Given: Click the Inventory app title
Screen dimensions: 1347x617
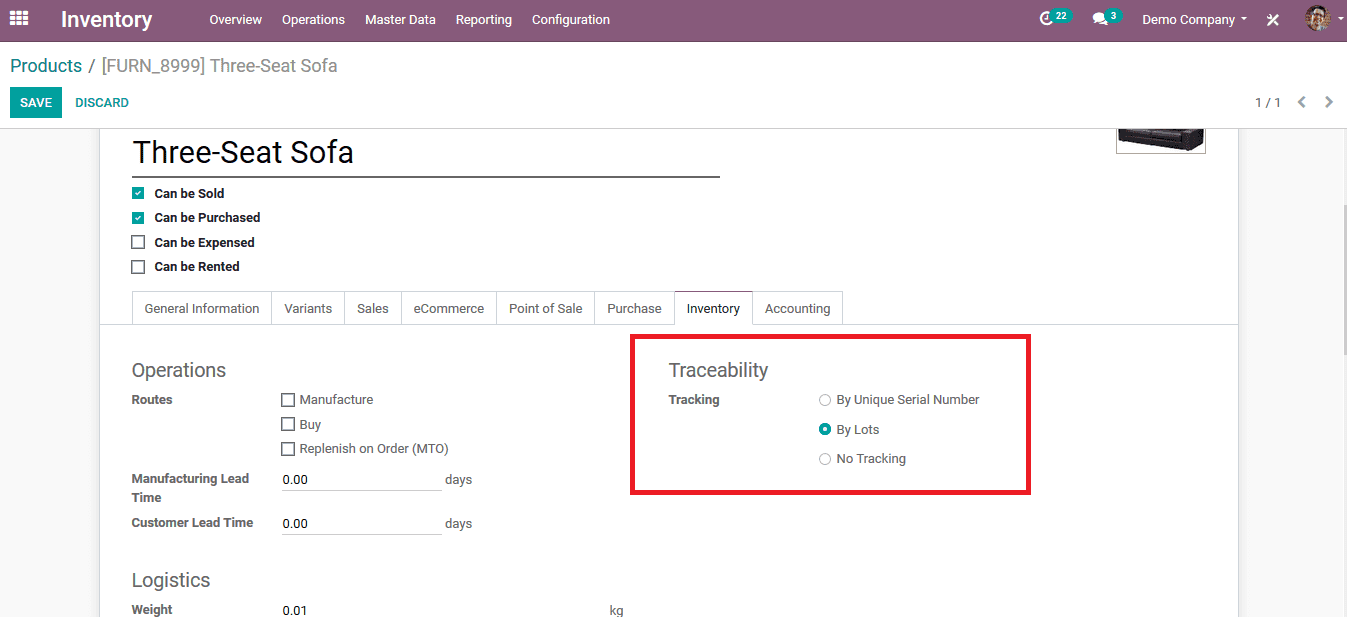Looking at the screenshot, I should coord(106,19).
